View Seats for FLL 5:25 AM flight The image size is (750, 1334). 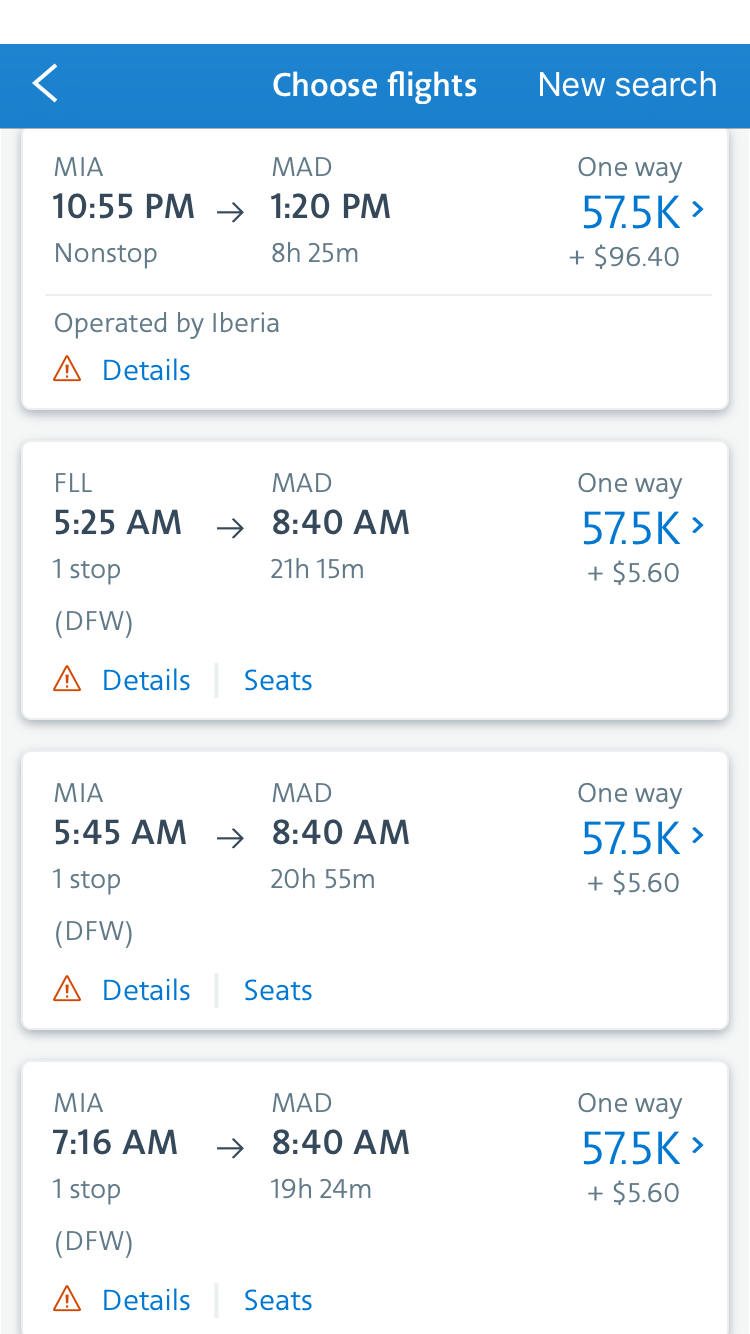point(278,680)
